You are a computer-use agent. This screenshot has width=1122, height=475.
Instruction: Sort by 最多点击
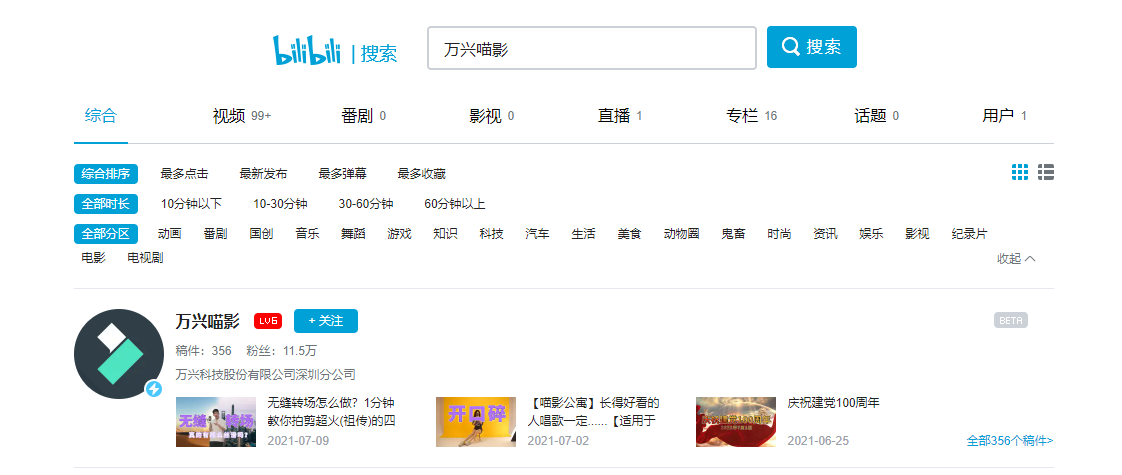point(185,173)
